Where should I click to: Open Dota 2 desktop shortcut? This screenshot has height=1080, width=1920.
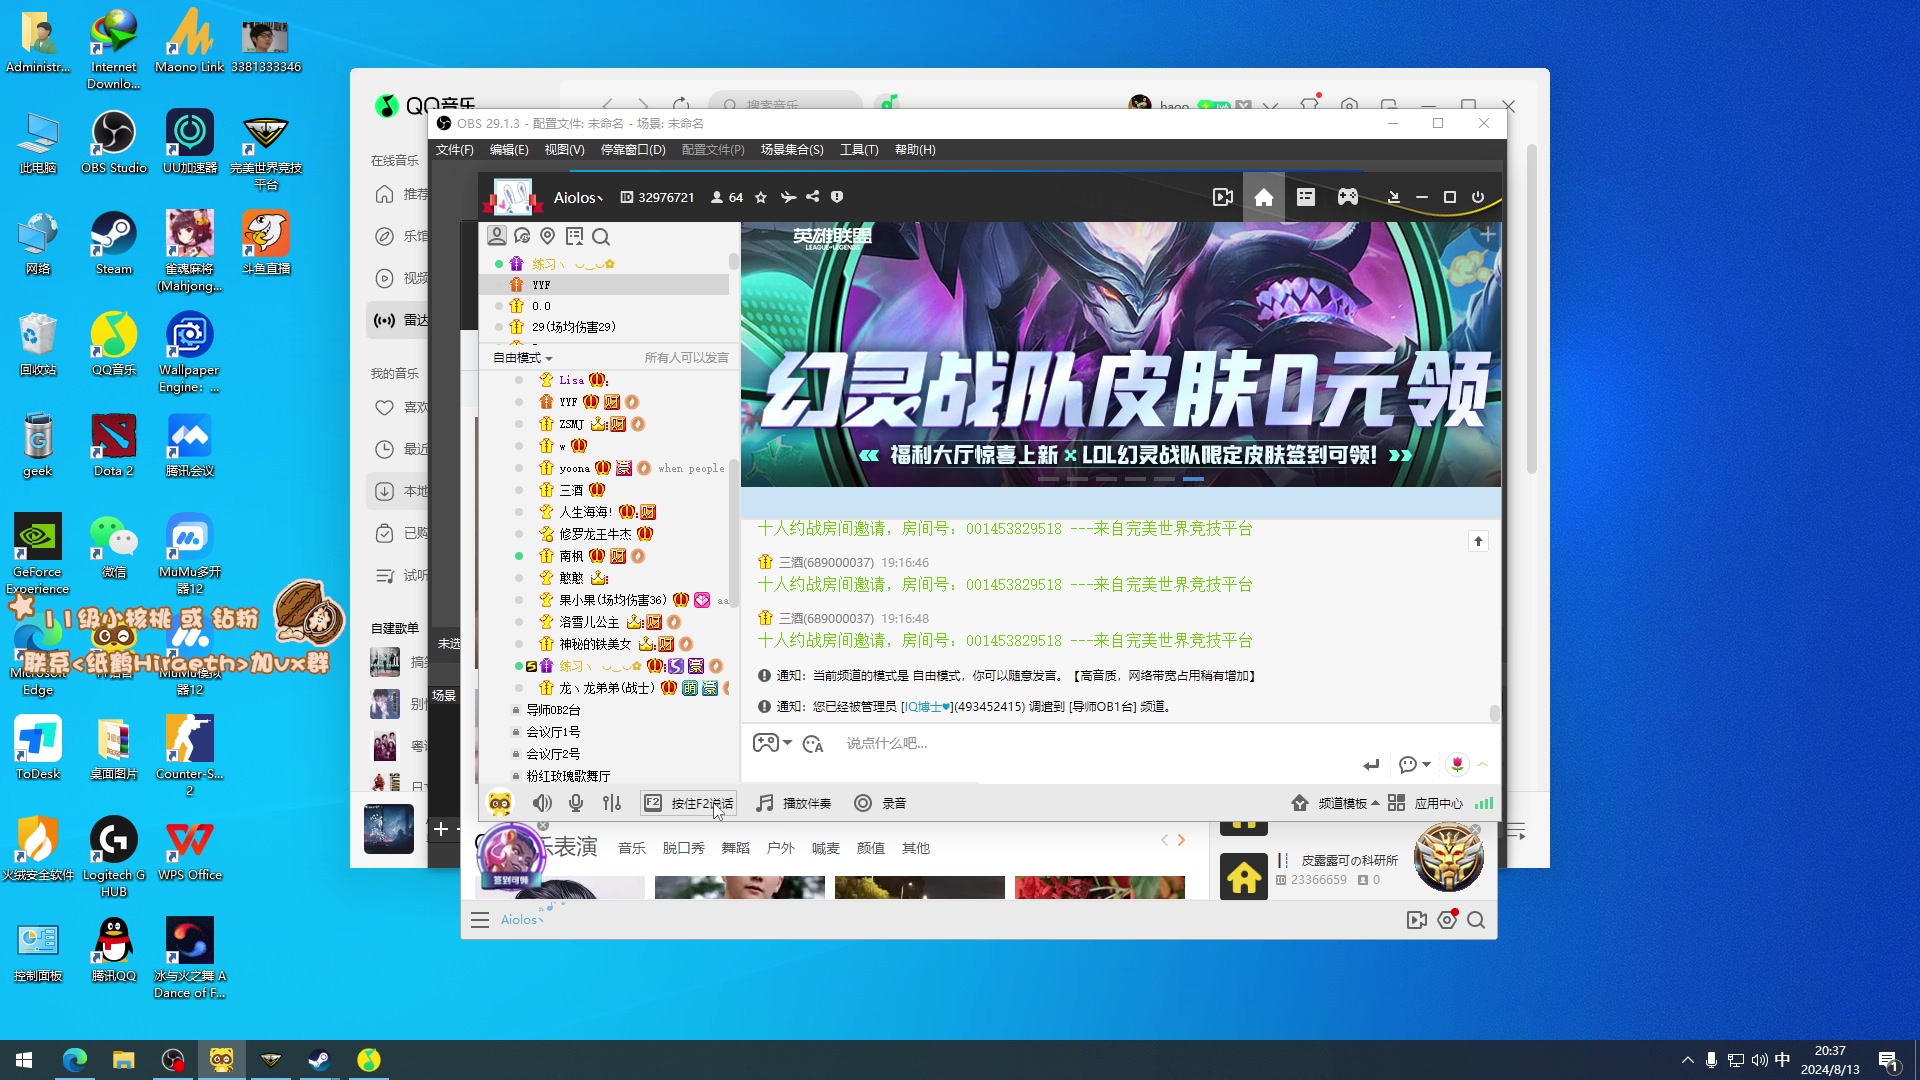click(114, 445)
